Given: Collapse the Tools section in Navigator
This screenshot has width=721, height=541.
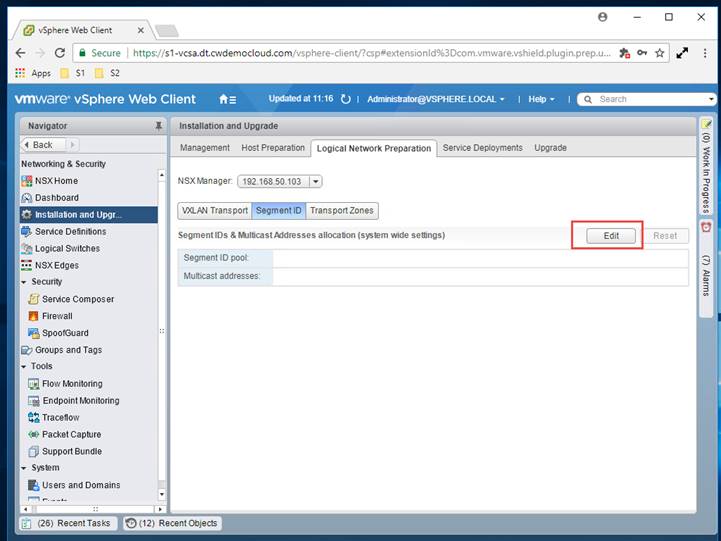Looking at the screenshot, I should pos(24,367).
